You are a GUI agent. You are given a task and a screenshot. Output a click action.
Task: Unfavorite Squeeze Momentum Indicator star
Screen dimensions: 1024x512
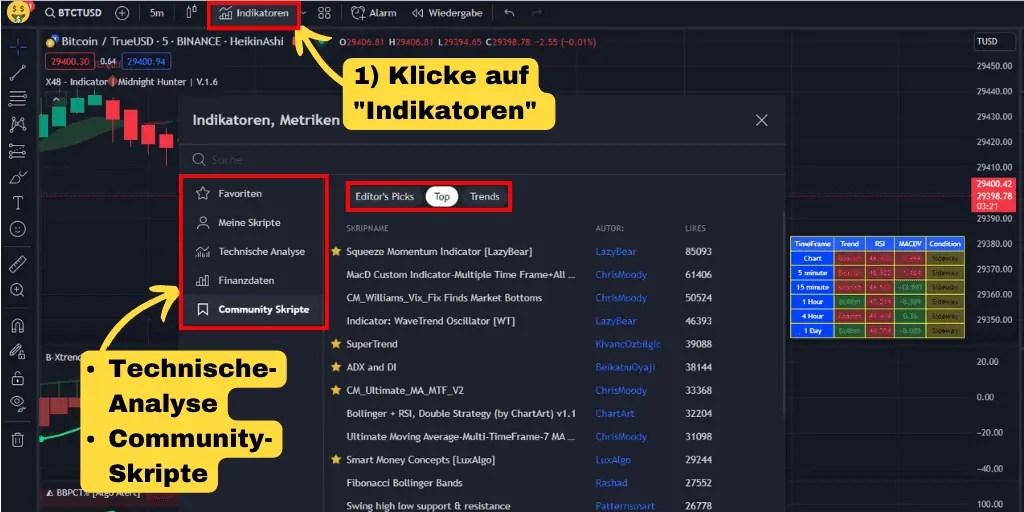[x=336, y=251]
